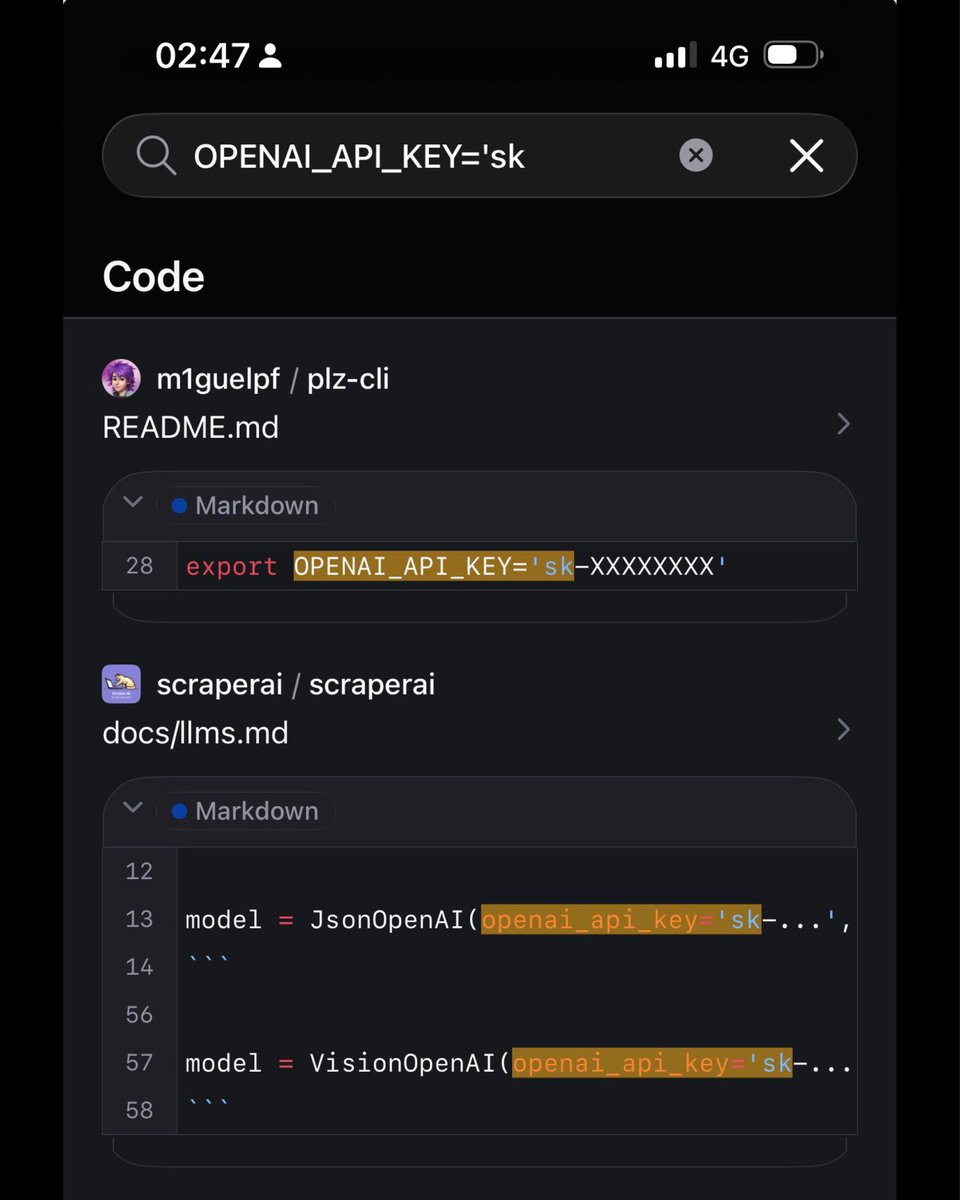This screenshot has height=1200, width=960.
Task: Open the m1guelpf avatar
Action: point(122,379)
